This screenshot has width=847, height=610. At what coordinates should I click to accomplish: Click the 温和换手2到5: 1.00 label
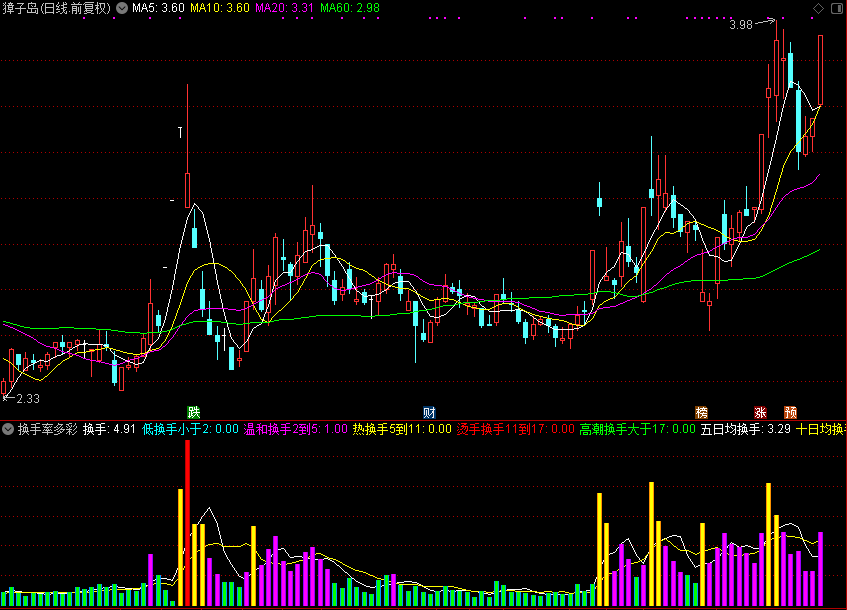coord(295,430)
